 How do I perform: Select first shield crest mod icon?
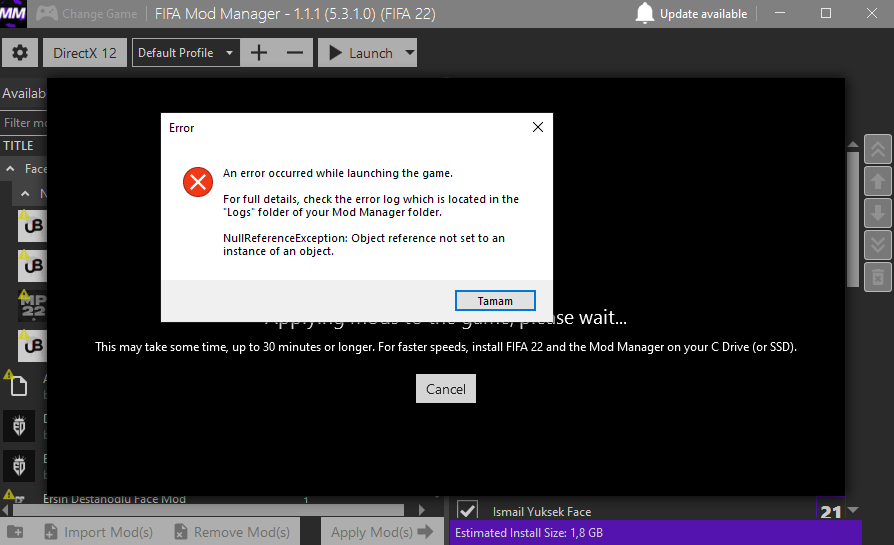(x=19, y=426)
